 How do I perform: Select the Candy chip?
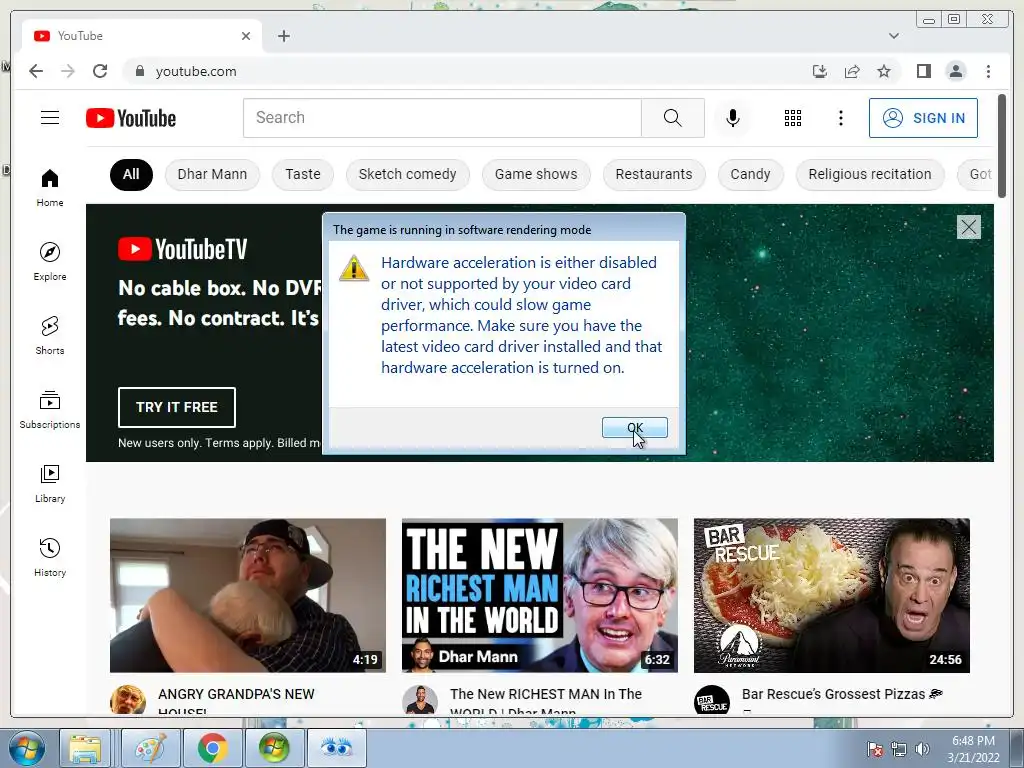(750, 174)
